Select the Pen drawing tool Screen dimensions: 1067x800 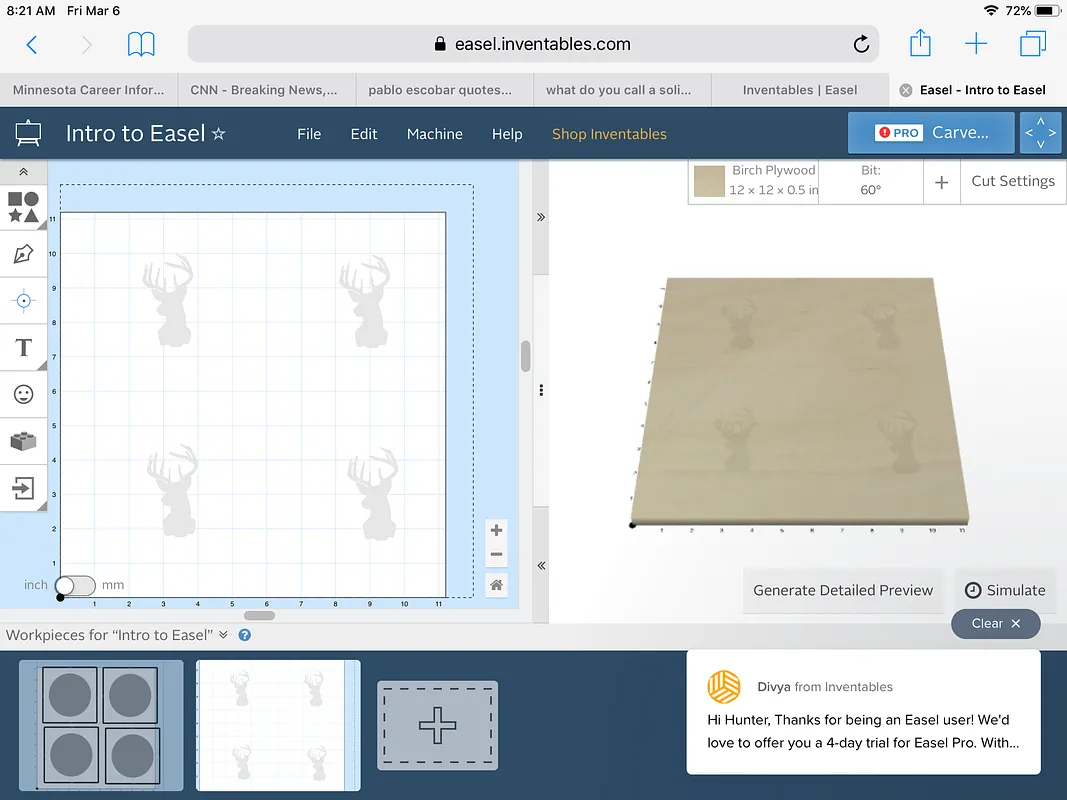coord(23,254)
